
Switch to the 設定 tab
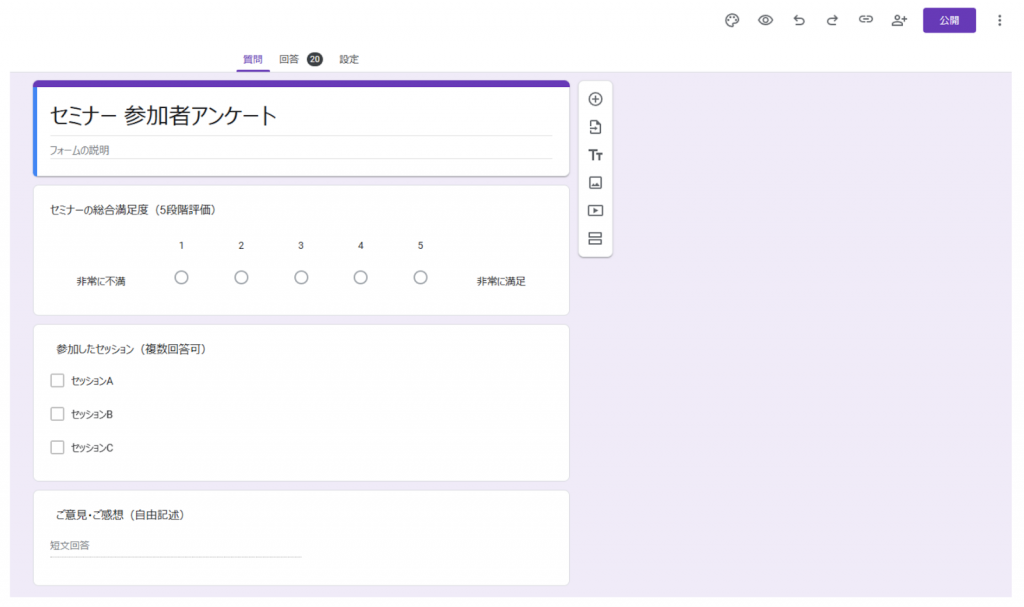(x=349, y=59)
